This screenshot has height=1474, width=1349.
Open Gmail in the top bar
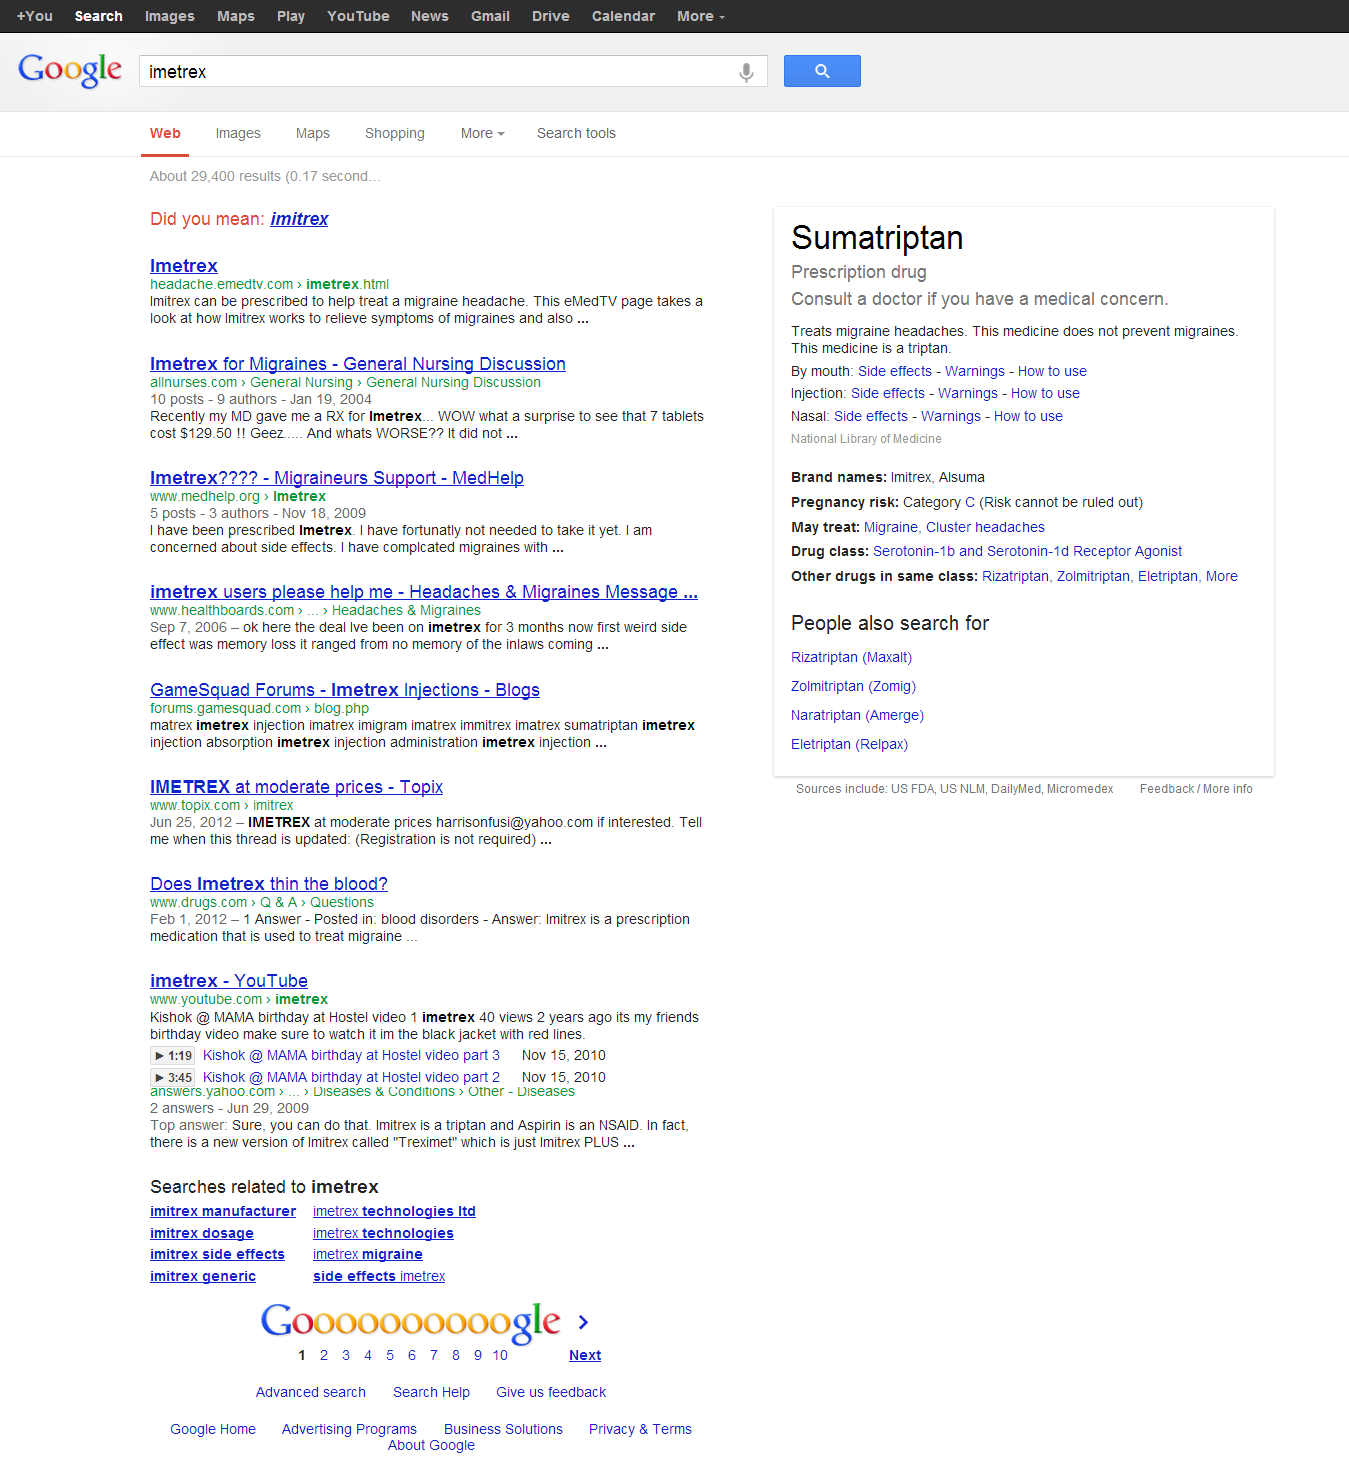click(490, 16)
